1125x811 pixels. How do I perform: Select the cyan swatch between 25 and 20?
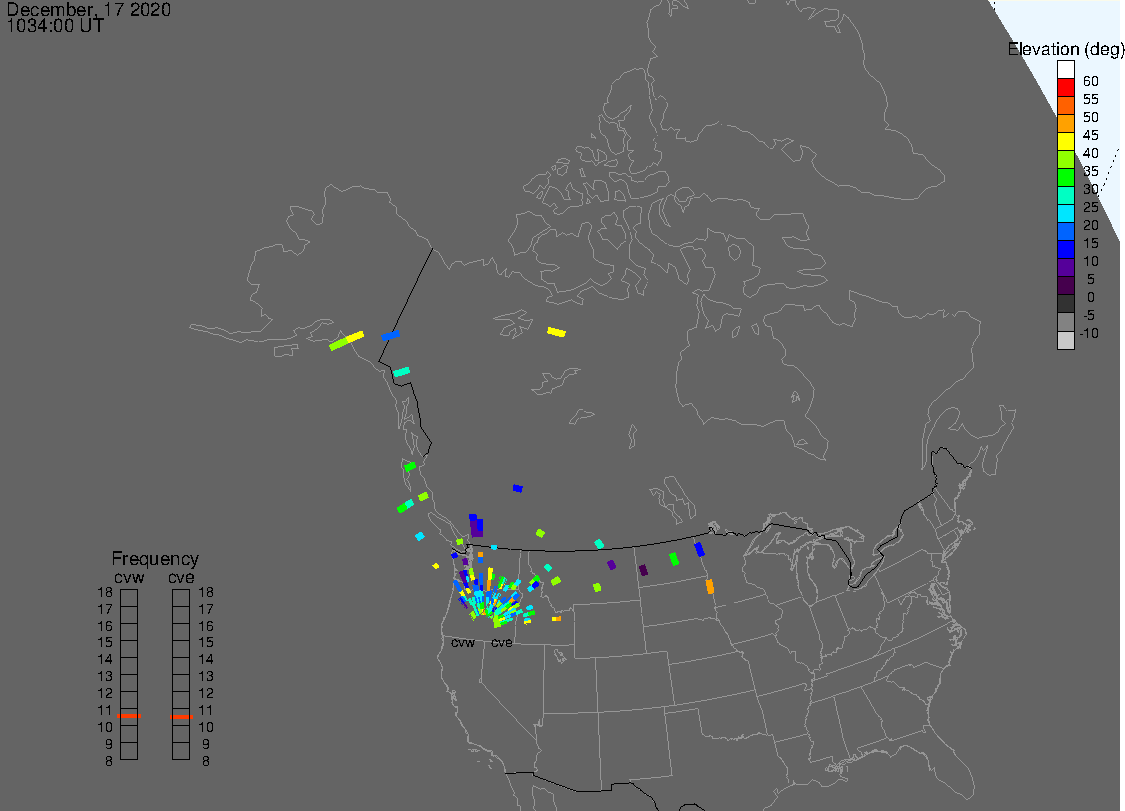pyautogui.click(x=1065, y=213)
